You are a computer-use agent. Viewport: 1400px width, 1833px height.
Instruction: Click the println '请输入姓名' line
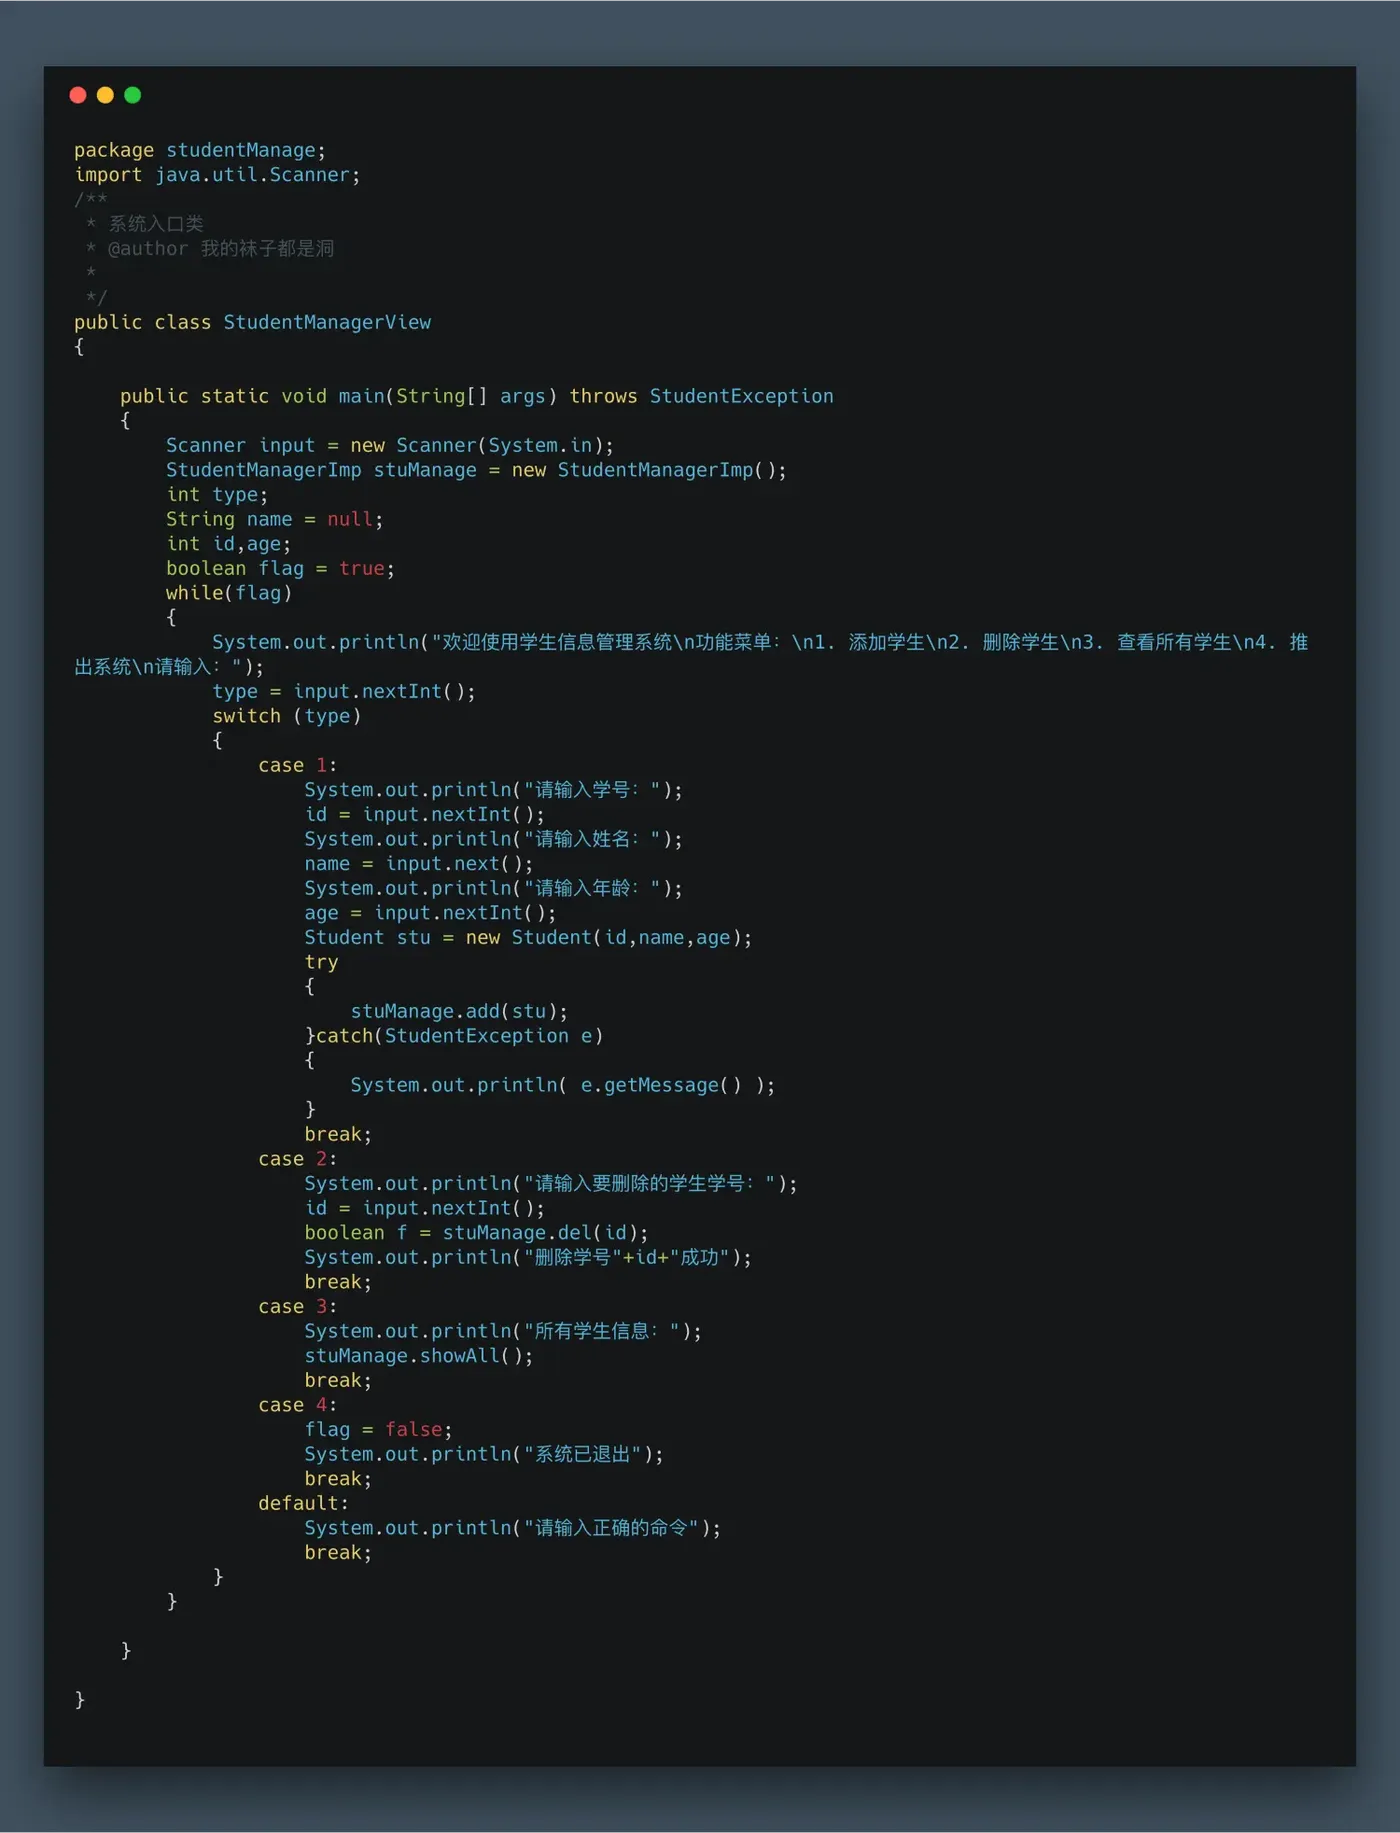(494, 839)
